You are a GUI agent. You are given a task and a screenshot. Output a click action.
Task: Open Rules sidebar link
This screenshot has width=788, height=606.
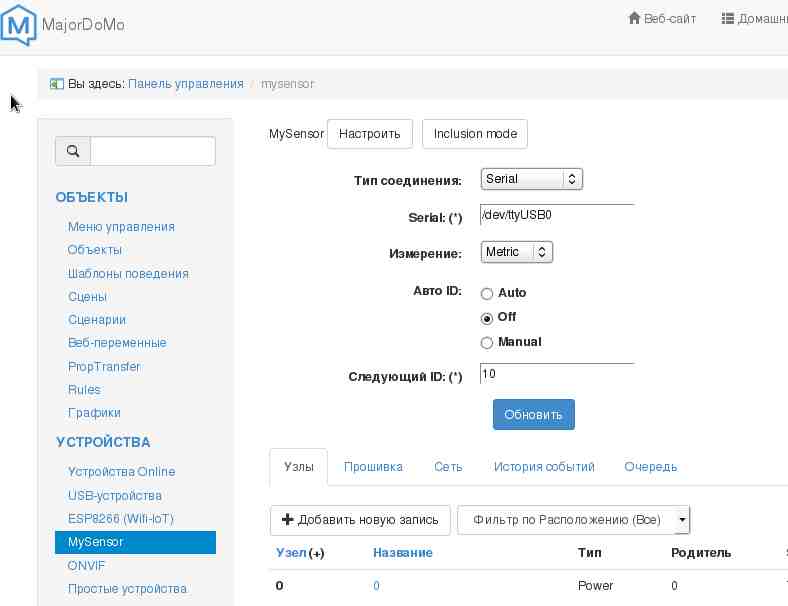point(84,389)
